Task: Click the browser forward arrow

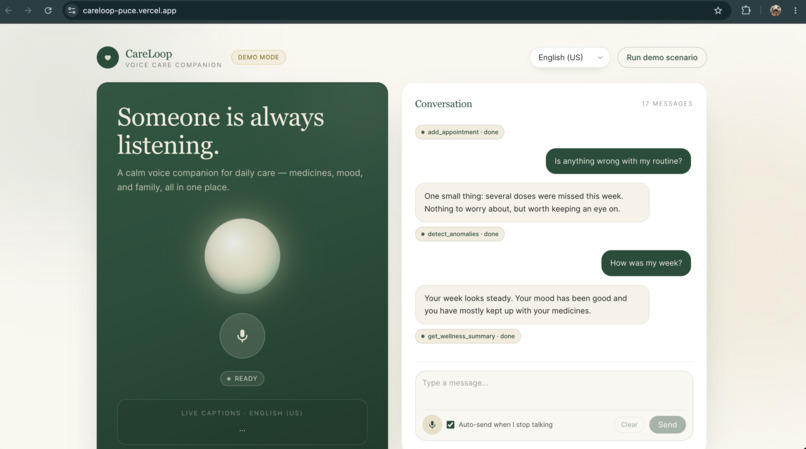Action: tap(28, 10)
